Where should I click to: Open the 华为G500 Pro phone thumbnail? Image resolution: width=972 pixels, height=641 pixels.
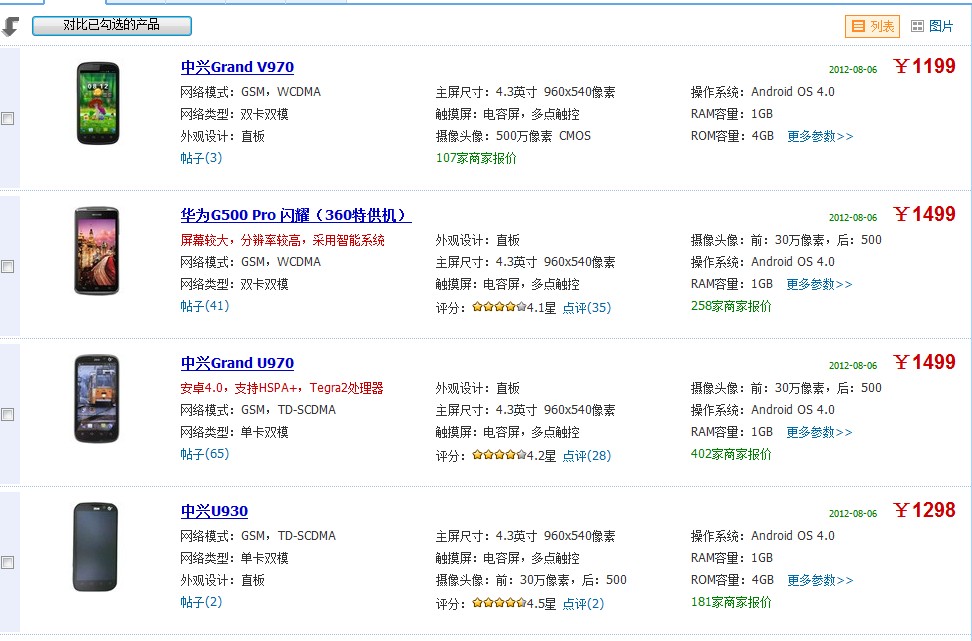coord(97,250)
